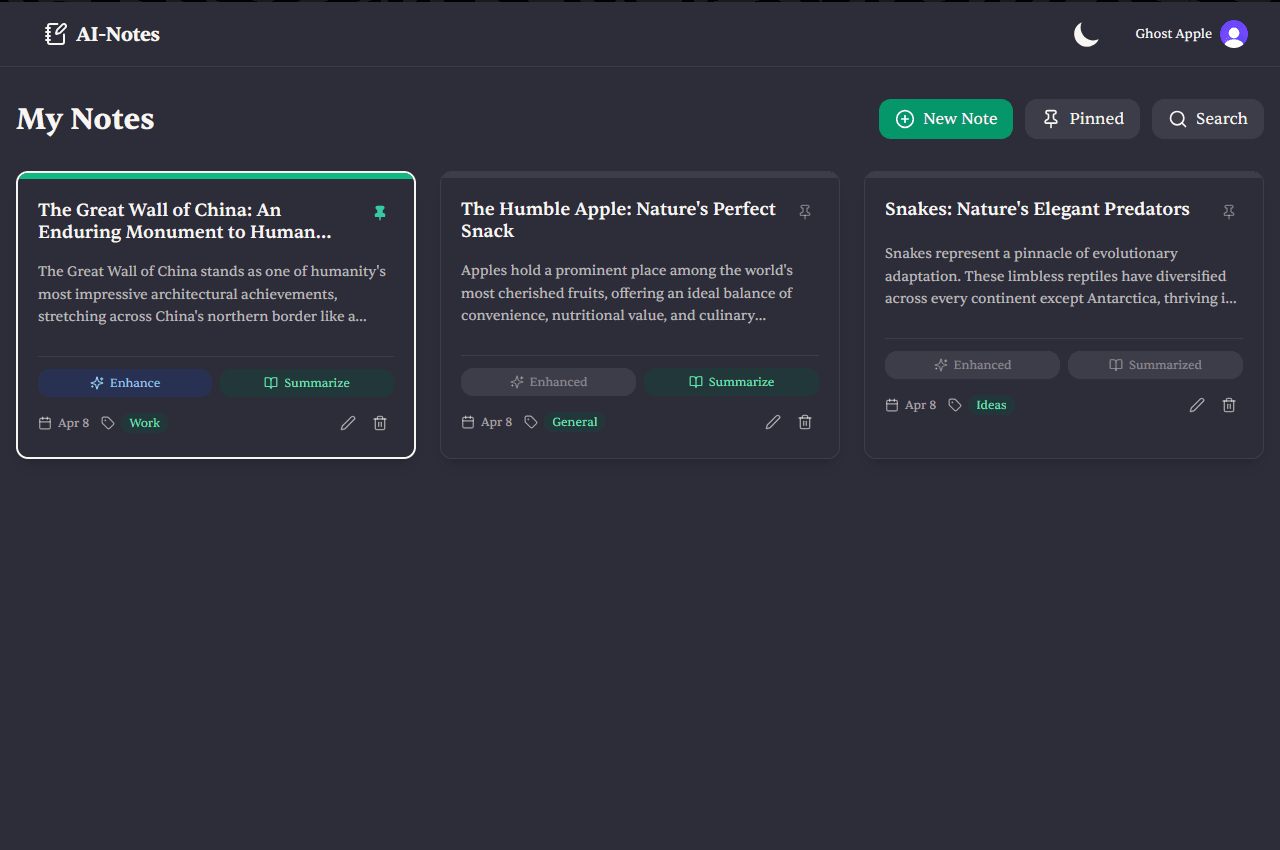Click the My Notes heading

pyautogui.click(x=85, y=119)
